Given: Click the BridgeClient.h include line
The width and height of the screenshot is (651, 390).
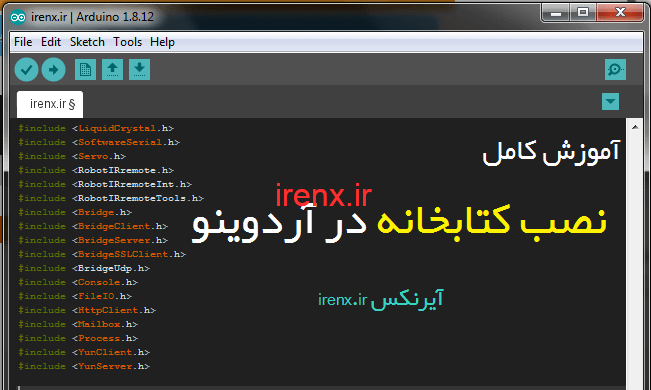Looking at the screenshot, I should click(x=93, y=226).
